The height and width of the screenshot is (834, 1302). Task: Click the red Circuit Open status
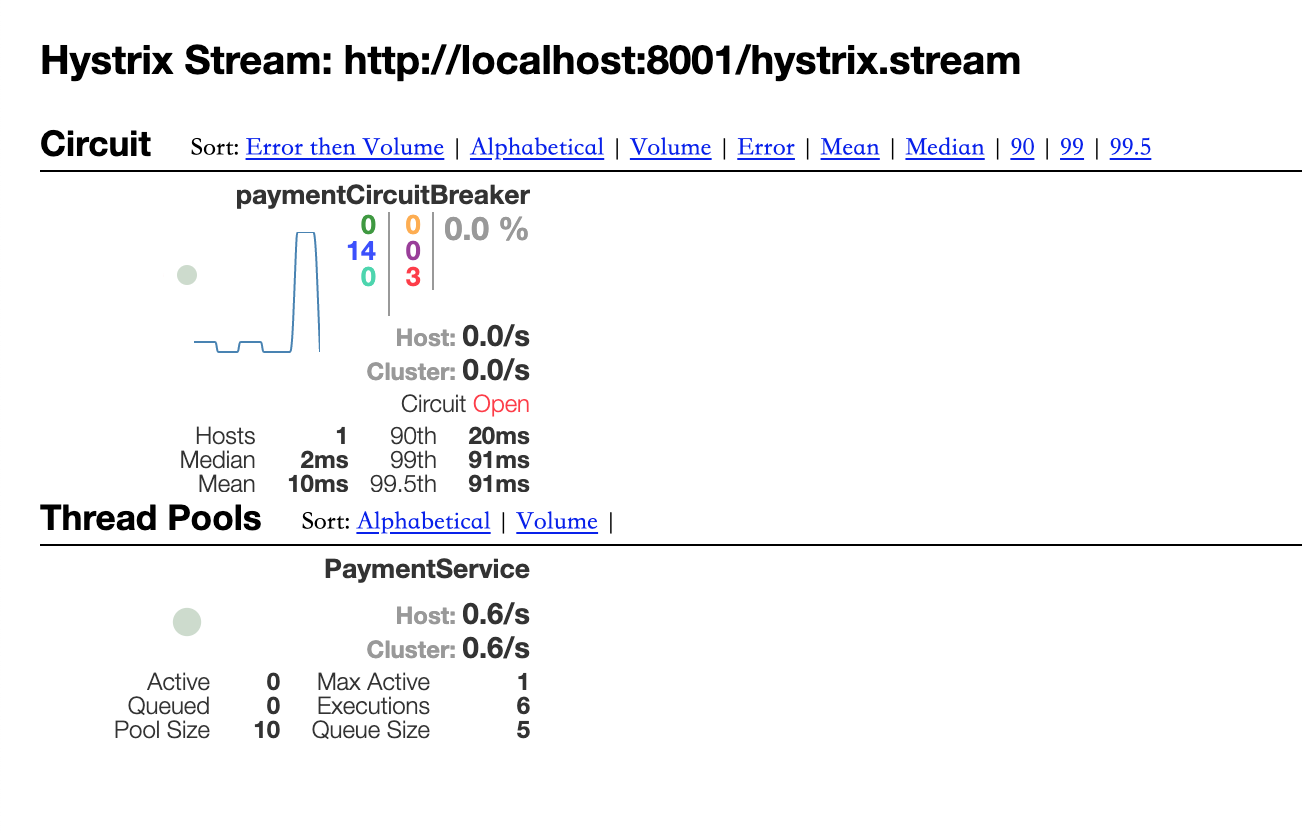(x=501, y=404)
